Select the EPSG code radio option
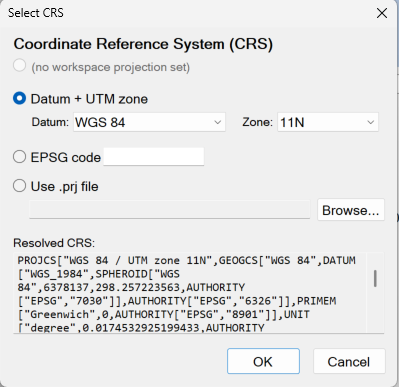399x387 pixels. click(19, 157)
